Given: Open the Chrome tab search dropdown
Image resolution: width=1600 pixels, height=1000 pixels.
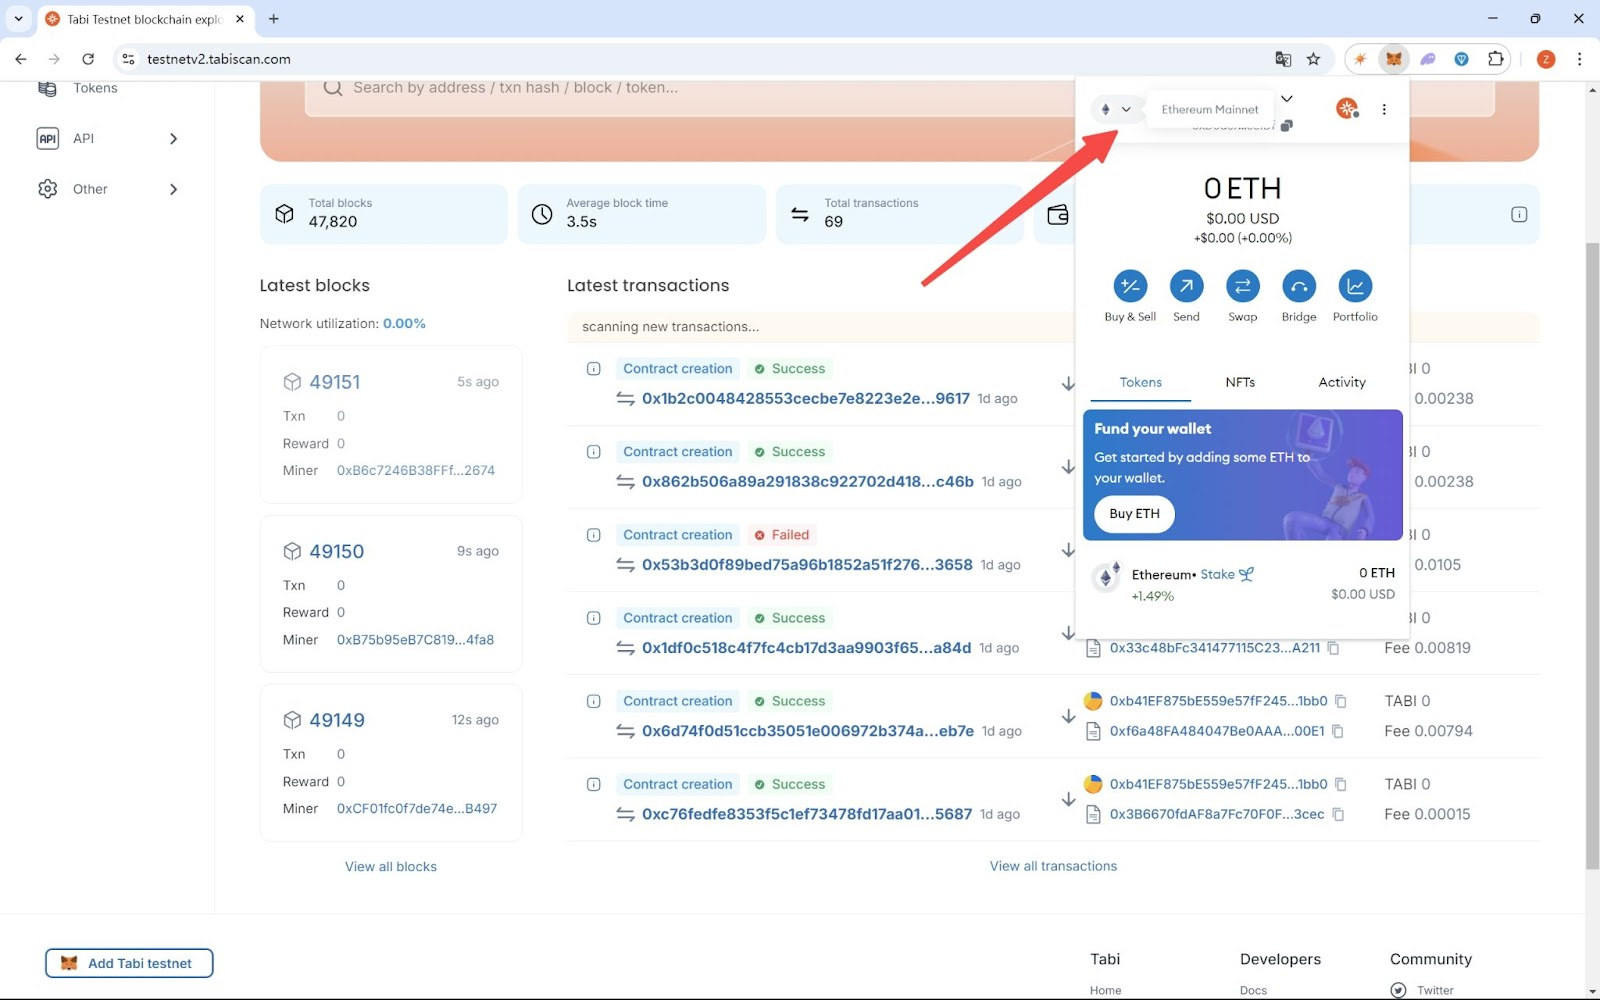Looking at the screenshot, I should point(18,18).
